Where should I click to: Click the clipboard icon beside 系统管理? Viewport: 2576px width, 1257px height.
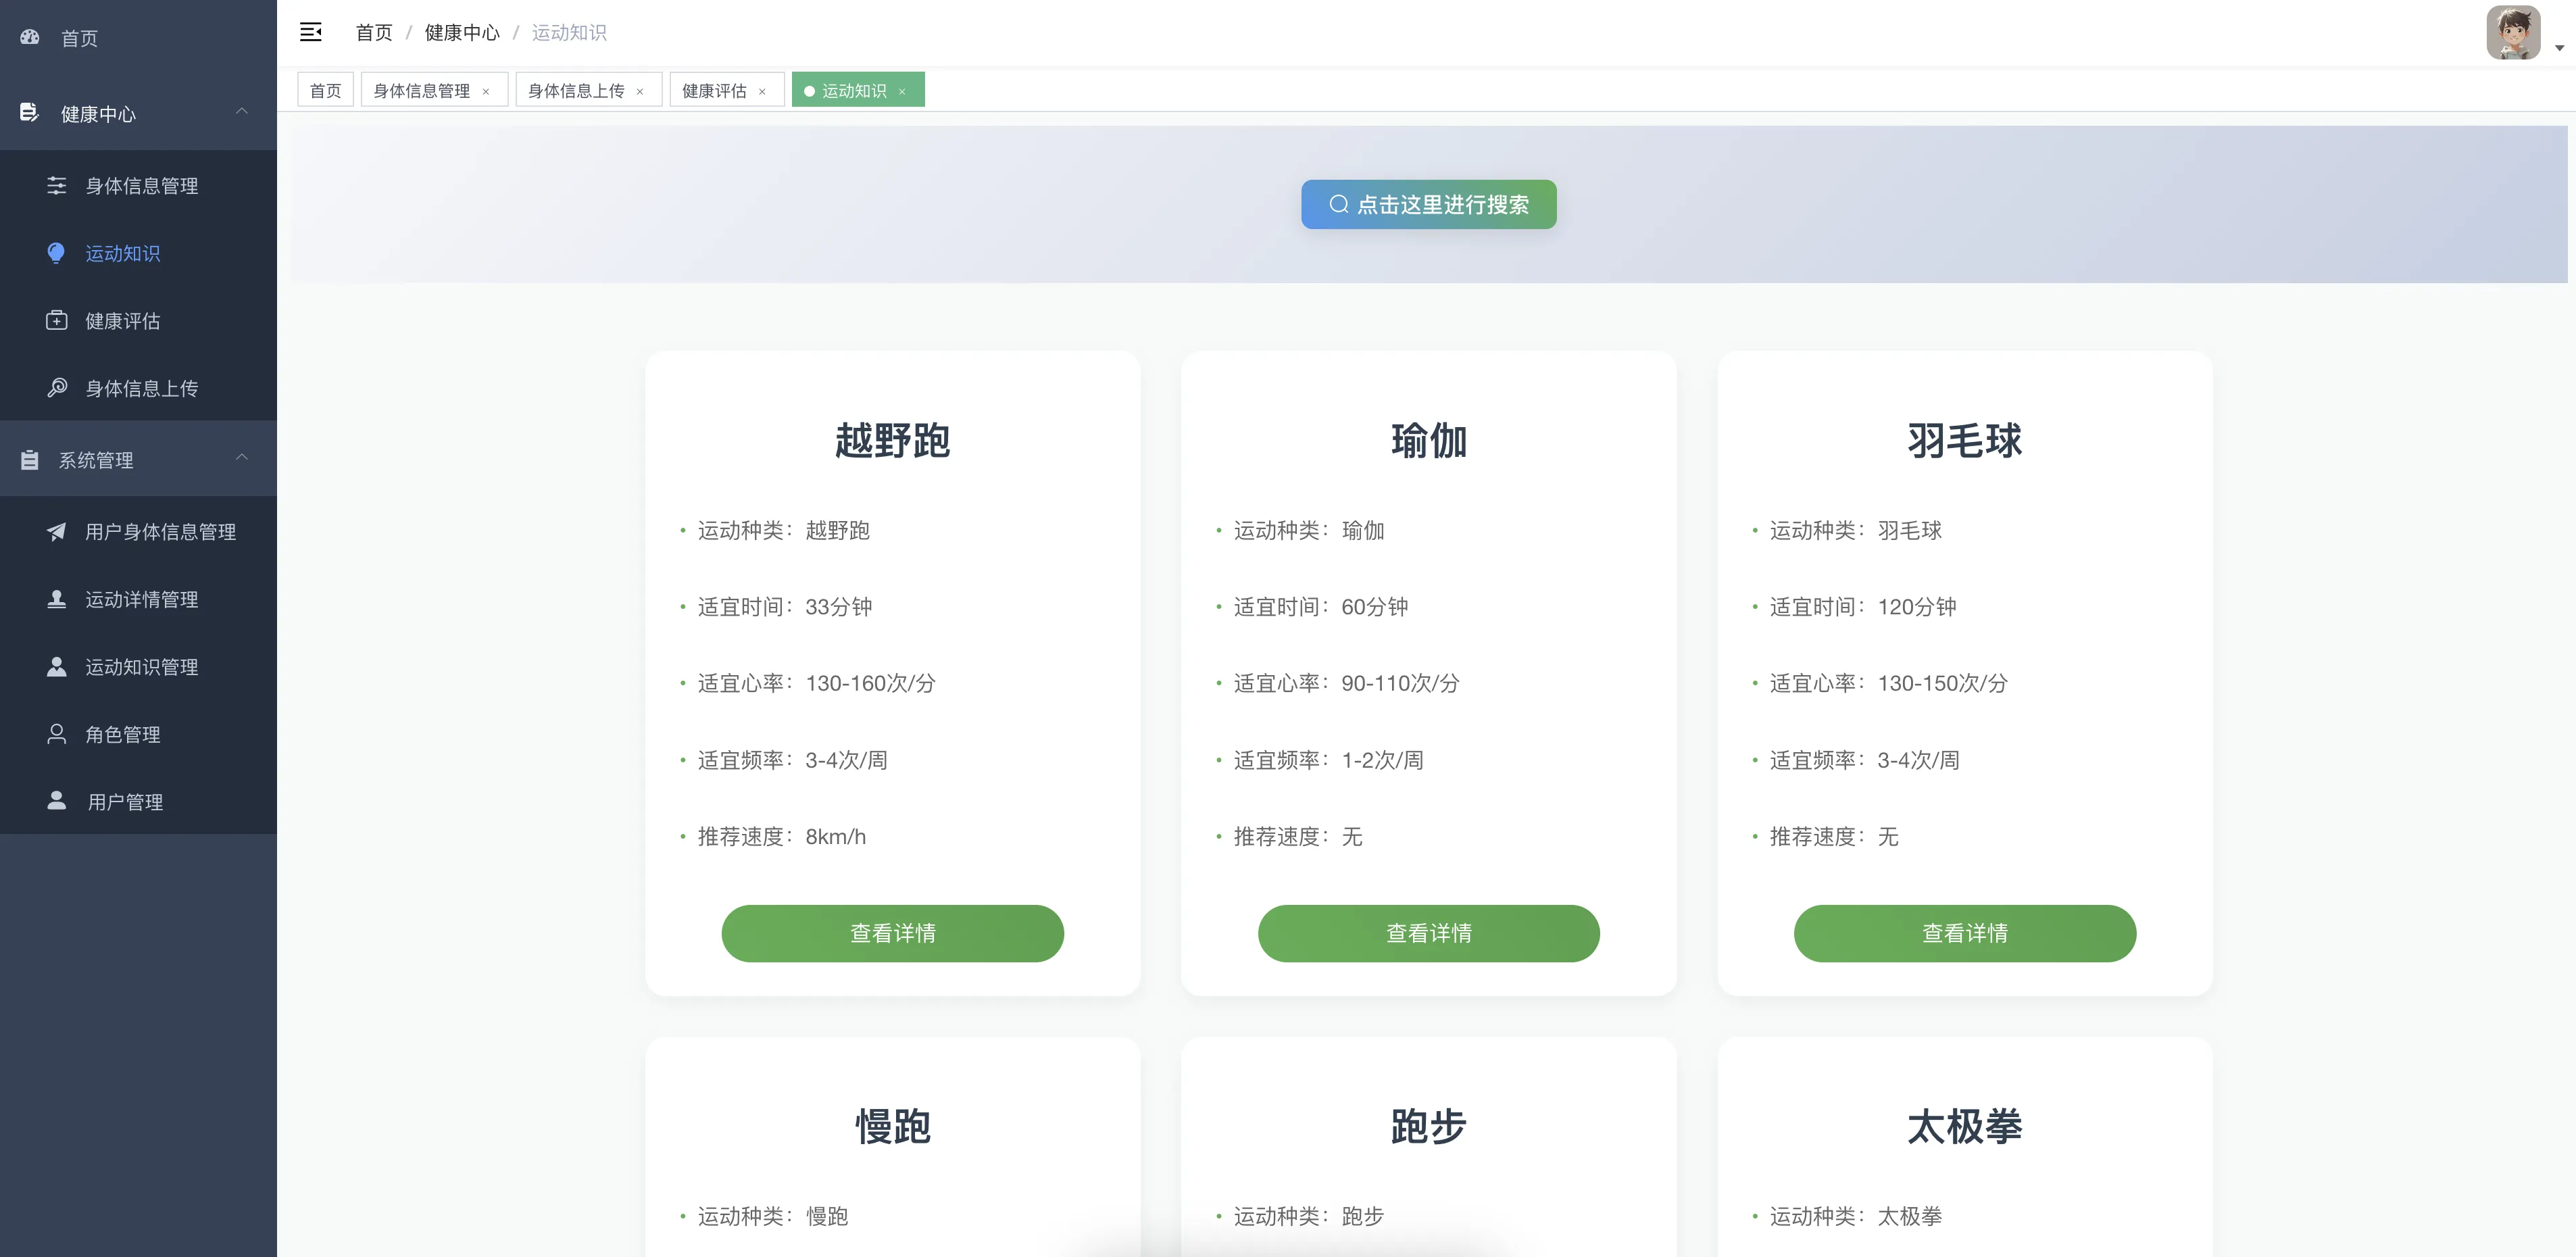pos(30,460)
